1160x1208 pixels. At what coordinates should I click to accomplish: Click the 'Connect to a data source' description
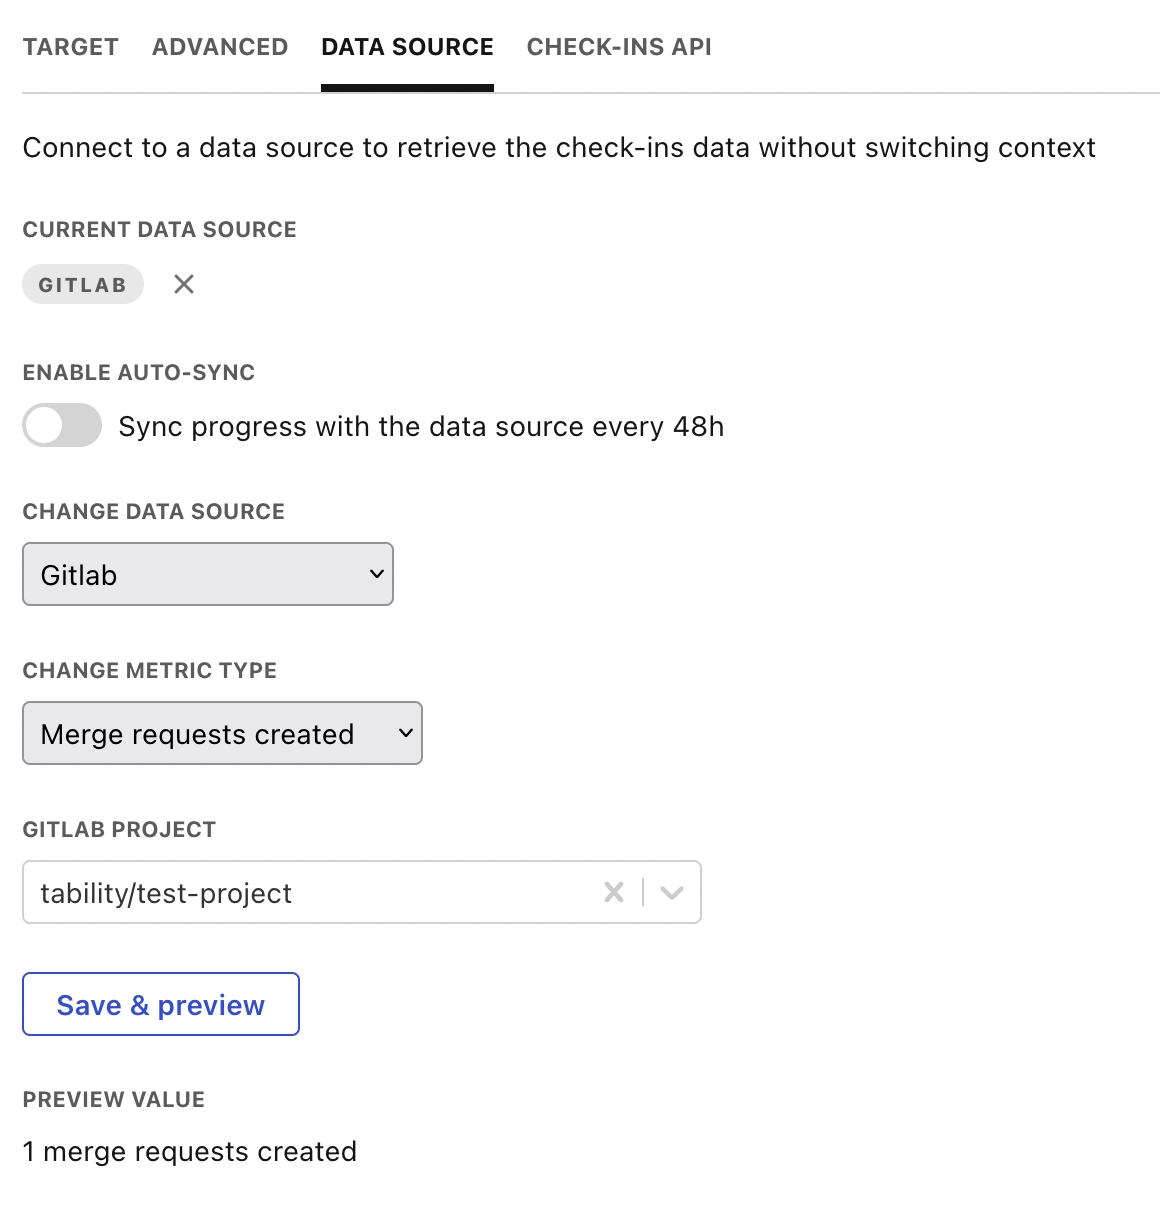tap(559, 148)
